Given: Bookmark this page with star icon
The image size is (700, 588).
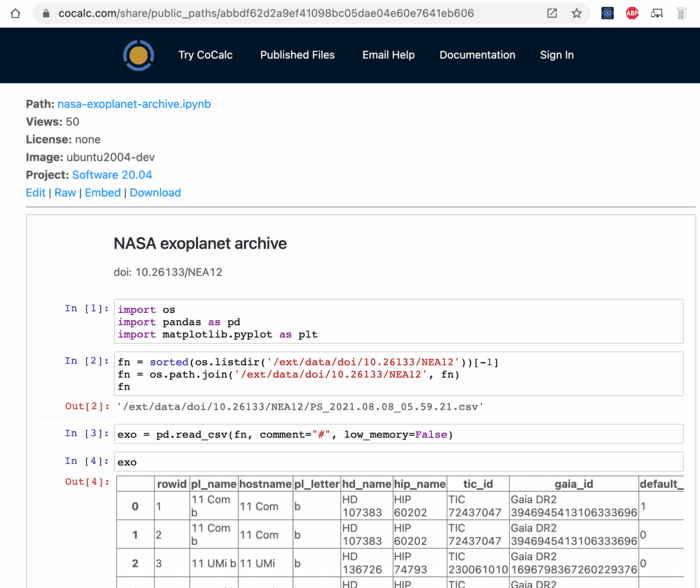Looking at the screenshot, I should point(577,14).
